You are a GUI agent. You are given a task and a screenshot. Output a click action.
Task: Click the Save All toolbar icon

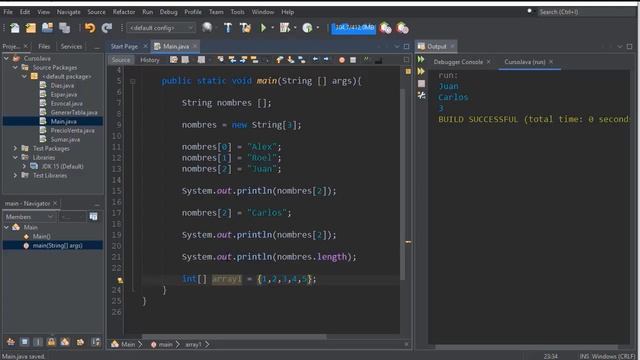(x=64, y=28)
